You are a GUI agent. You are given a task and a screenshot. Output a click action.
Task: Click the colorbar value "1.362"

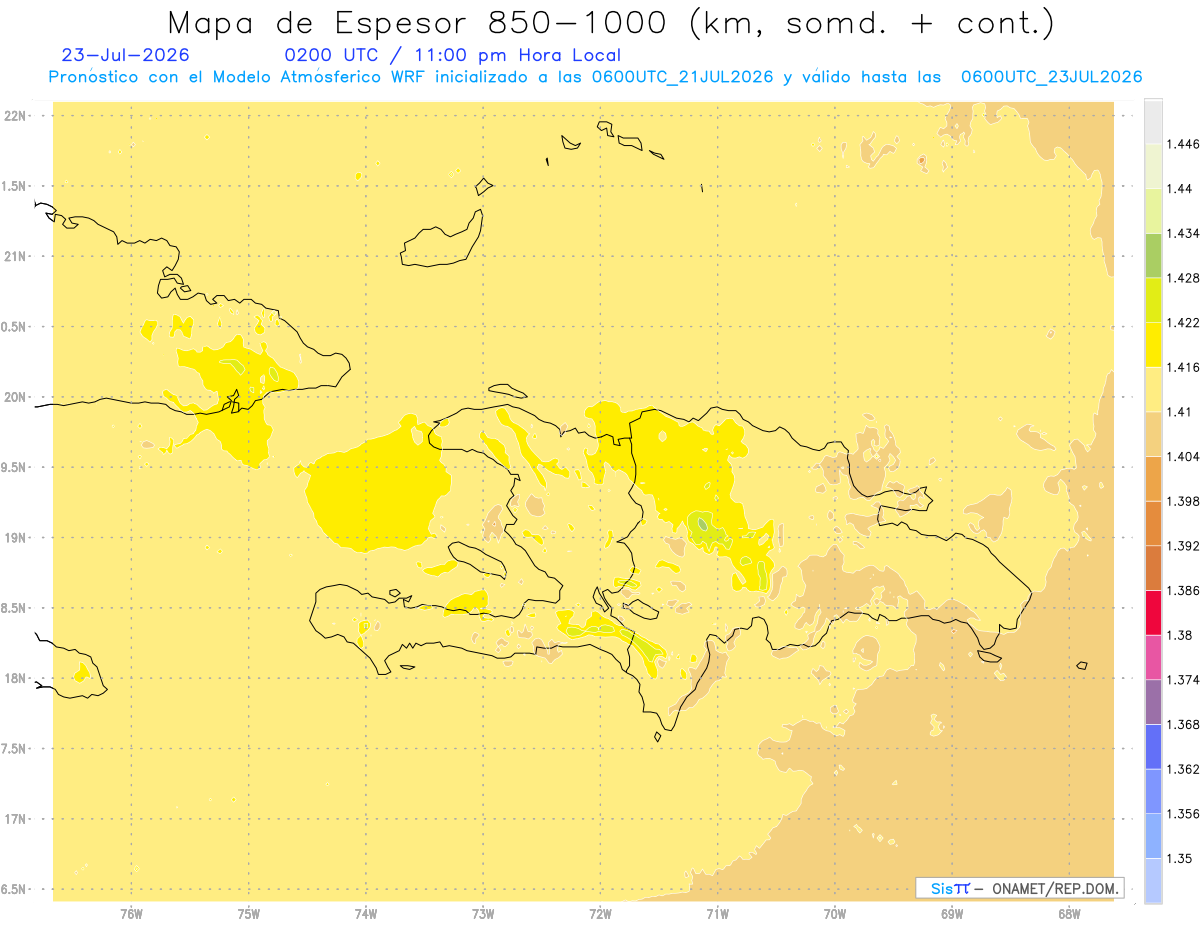coord(1181,769)
